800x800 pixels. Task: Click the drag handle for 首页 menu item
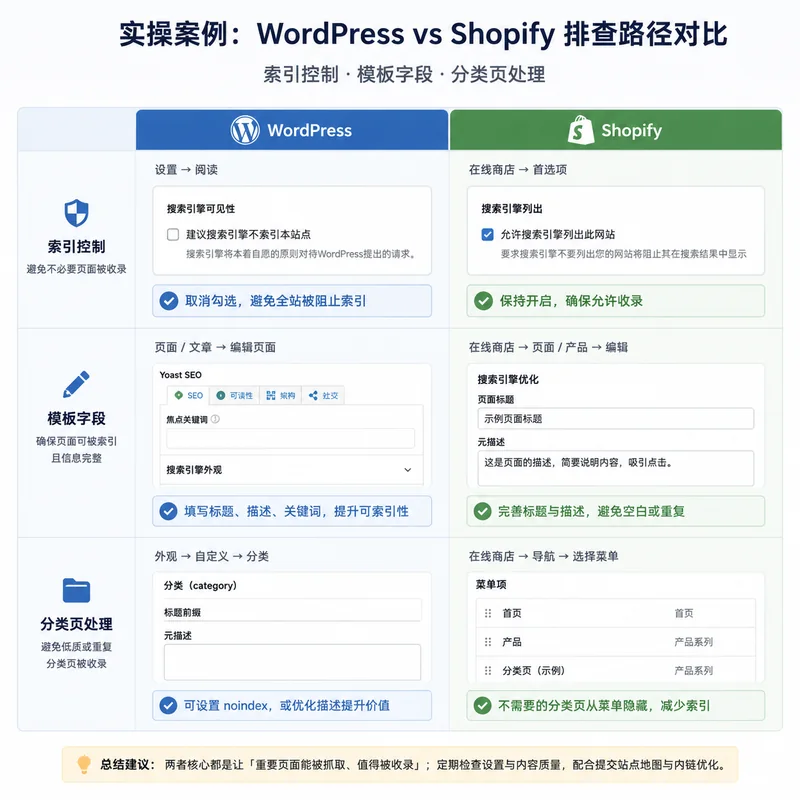click(x=488, y=613)
